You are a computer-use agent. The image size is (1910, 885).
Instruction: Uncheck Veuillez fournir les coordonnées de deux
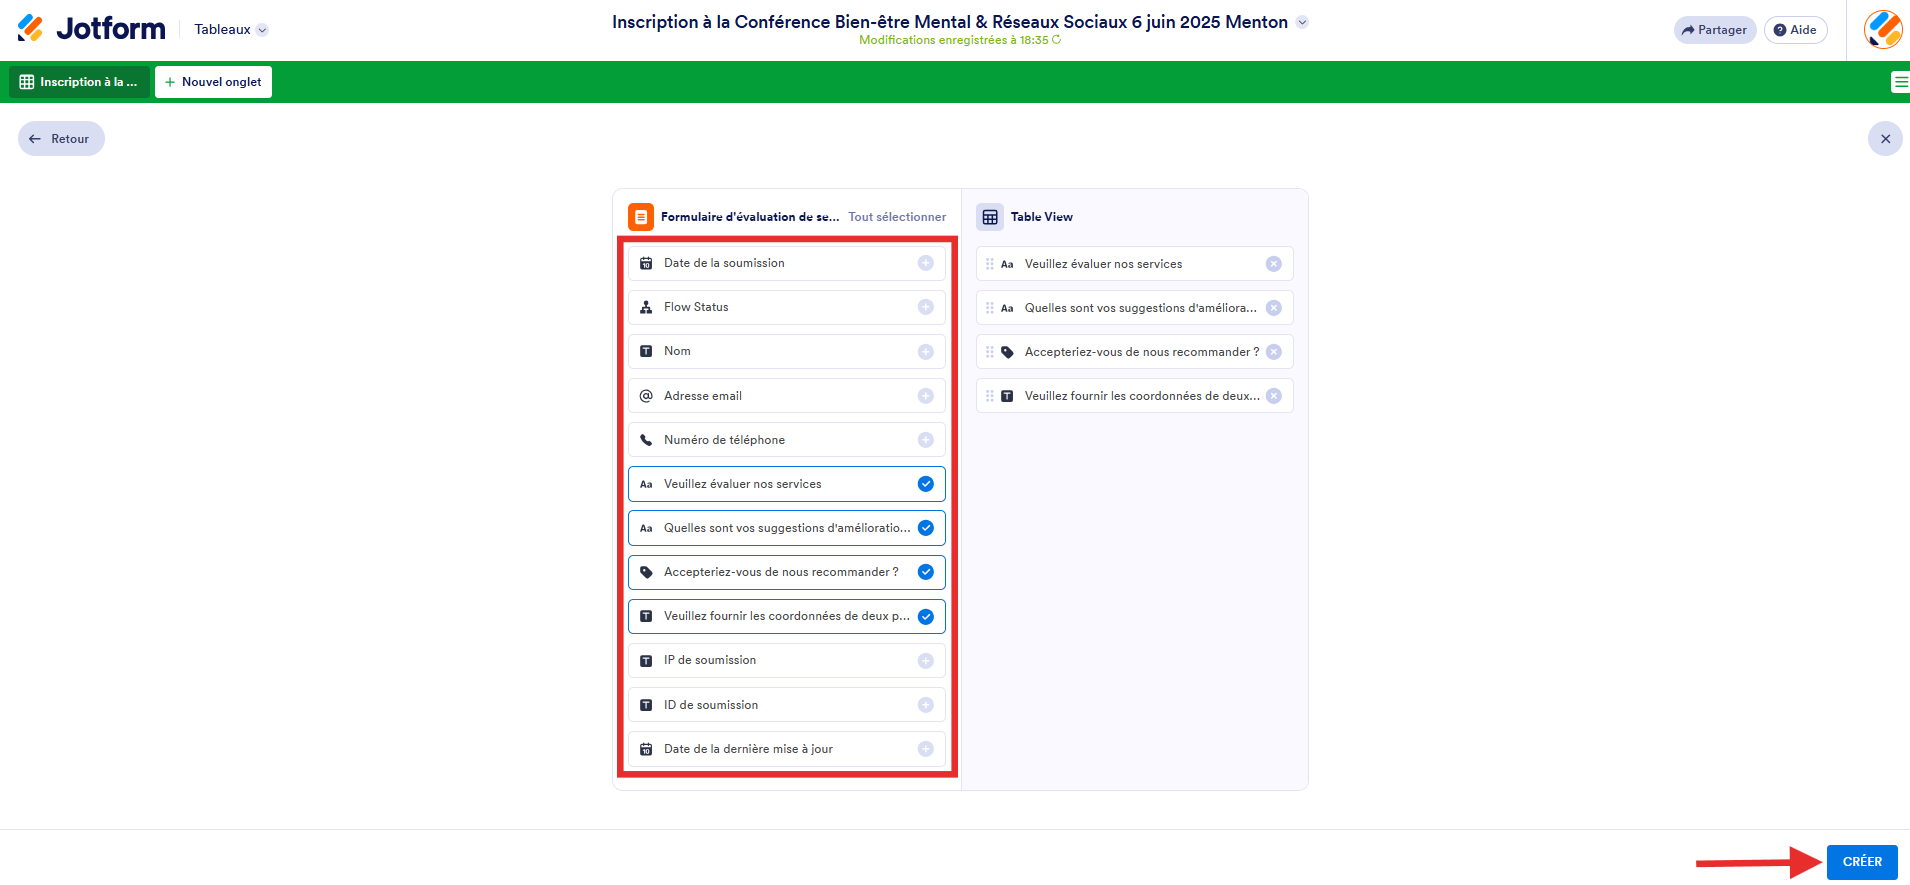(925, 616)
